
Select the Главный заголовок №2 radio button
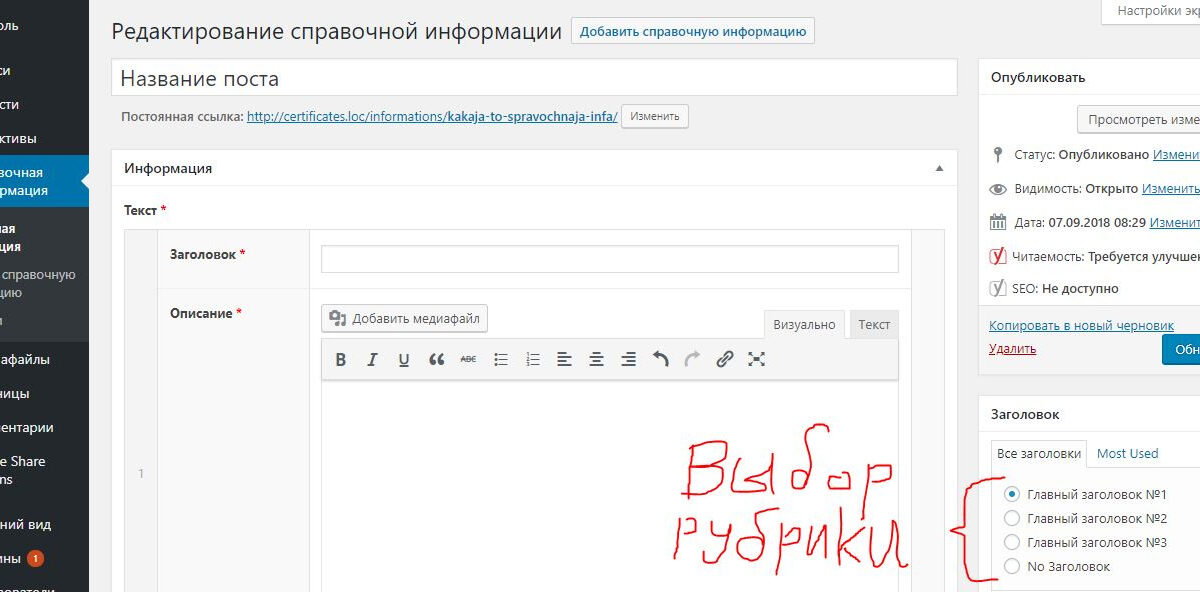[1012, 518]
